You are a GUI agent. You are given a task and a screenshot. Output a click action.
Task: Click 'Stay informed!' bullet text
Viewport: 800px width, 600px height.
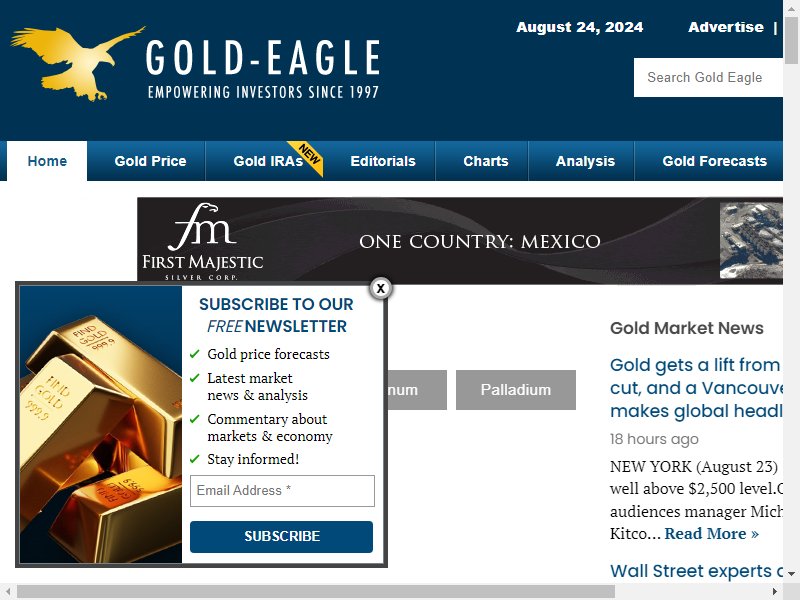(253, 459)
